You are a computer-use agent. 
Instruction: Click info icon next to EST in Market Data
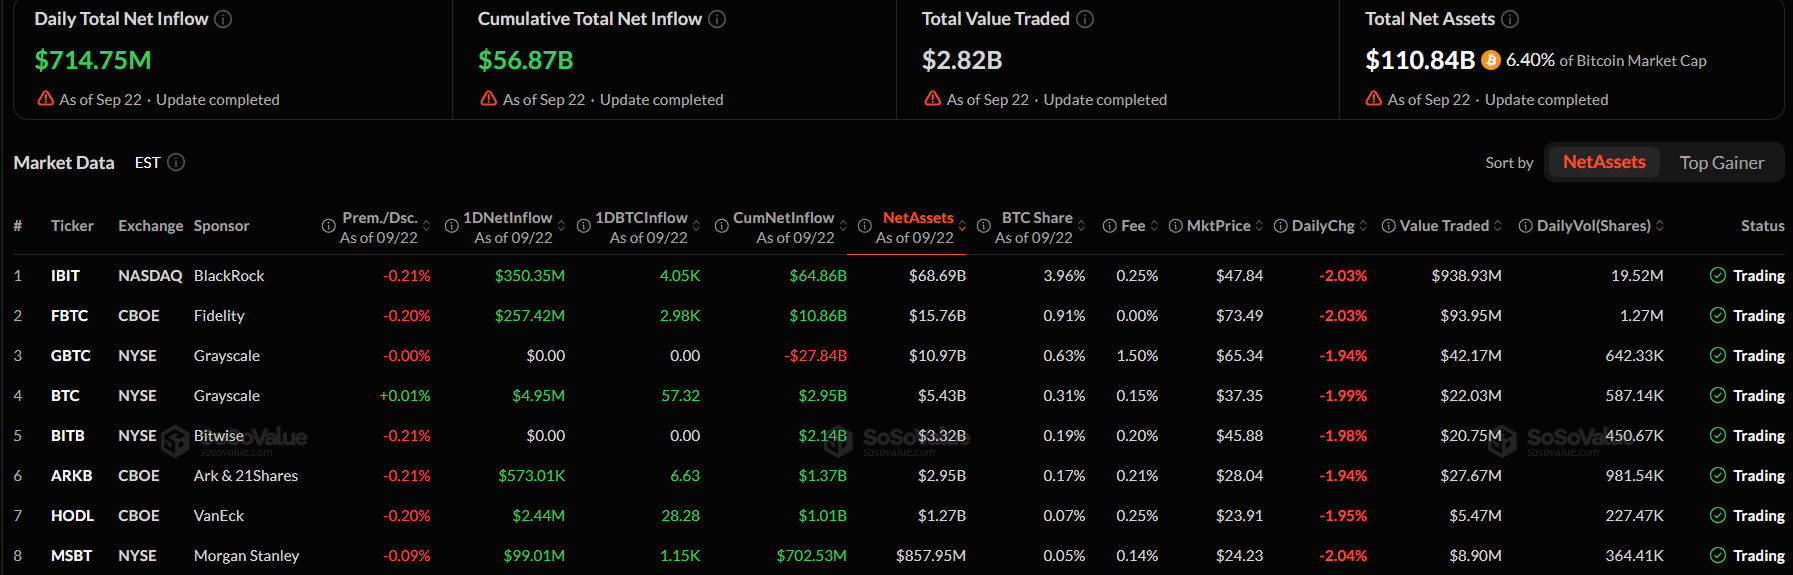[176, 162]
